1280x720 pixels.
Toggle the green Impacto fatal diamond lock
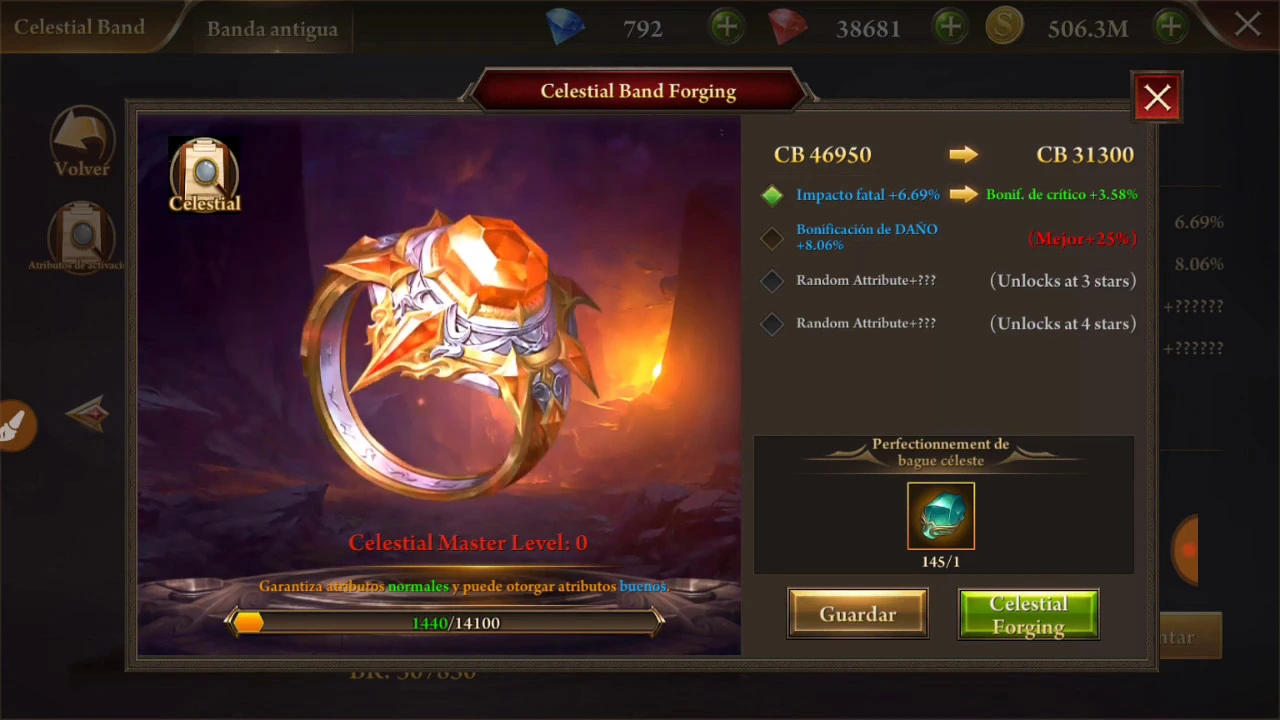772,195
